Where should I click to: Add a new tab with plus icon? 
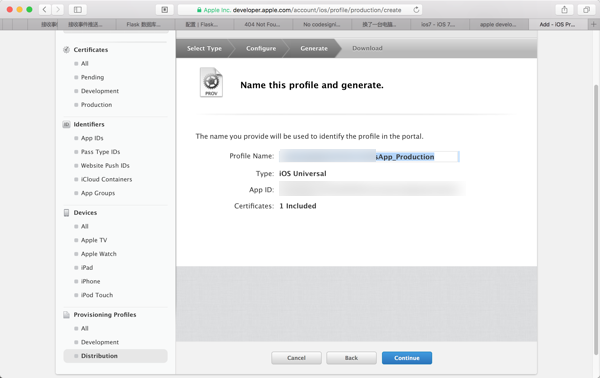[593, 24]
